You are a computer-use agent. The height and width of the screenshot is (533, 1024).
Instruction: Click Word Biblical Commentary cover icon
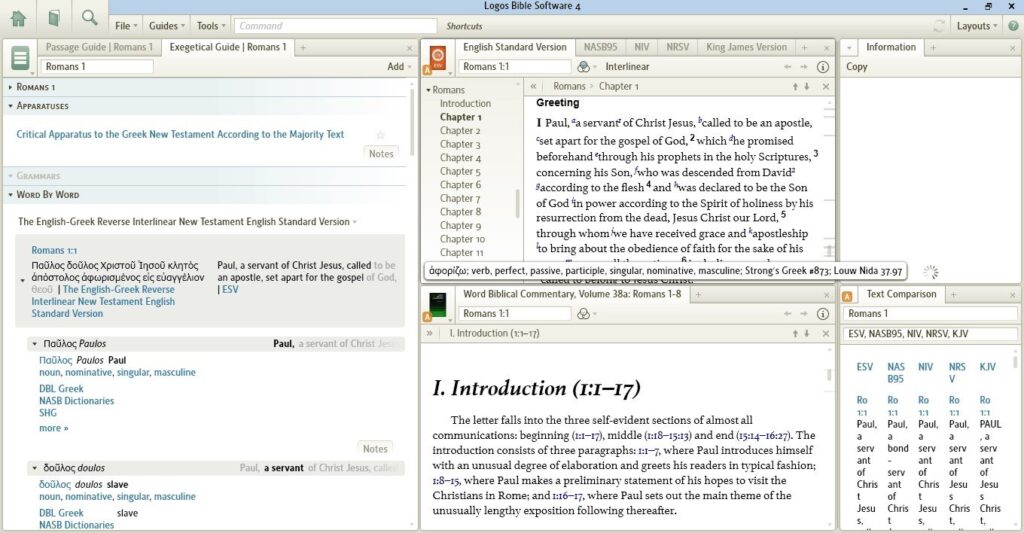437,305
